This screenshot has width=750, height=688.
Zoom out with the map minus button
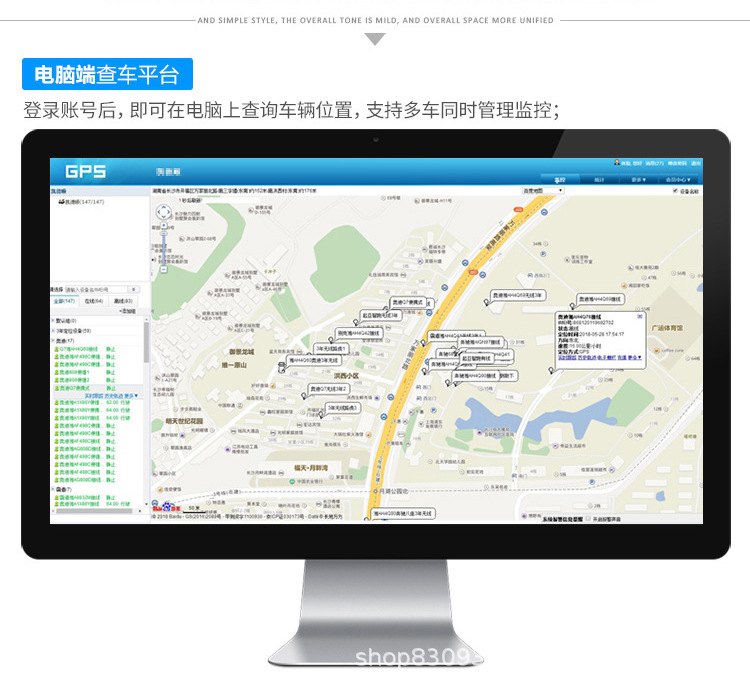click(164, 269)
